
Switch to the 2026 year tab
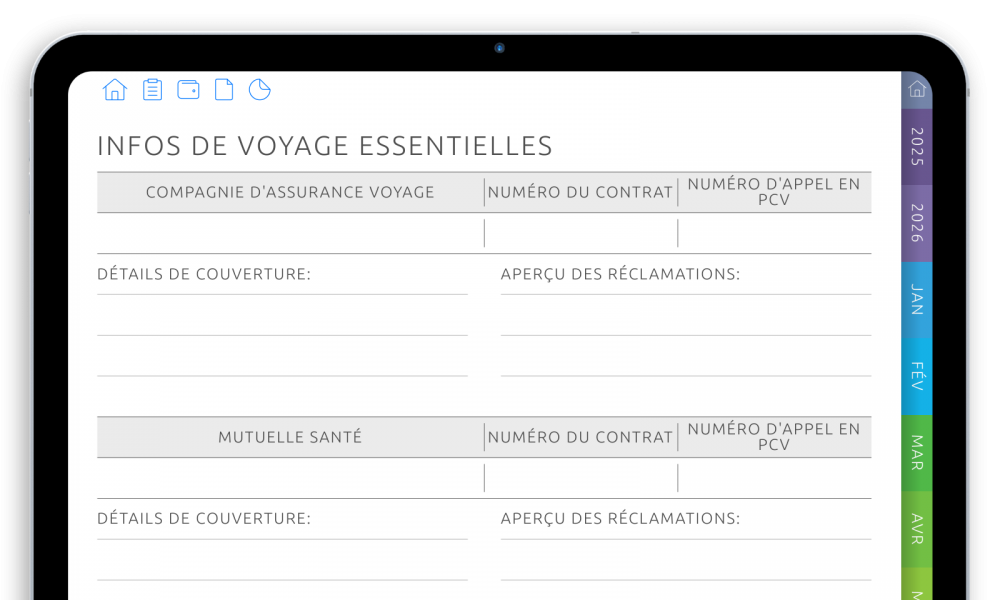pos(917,224)
